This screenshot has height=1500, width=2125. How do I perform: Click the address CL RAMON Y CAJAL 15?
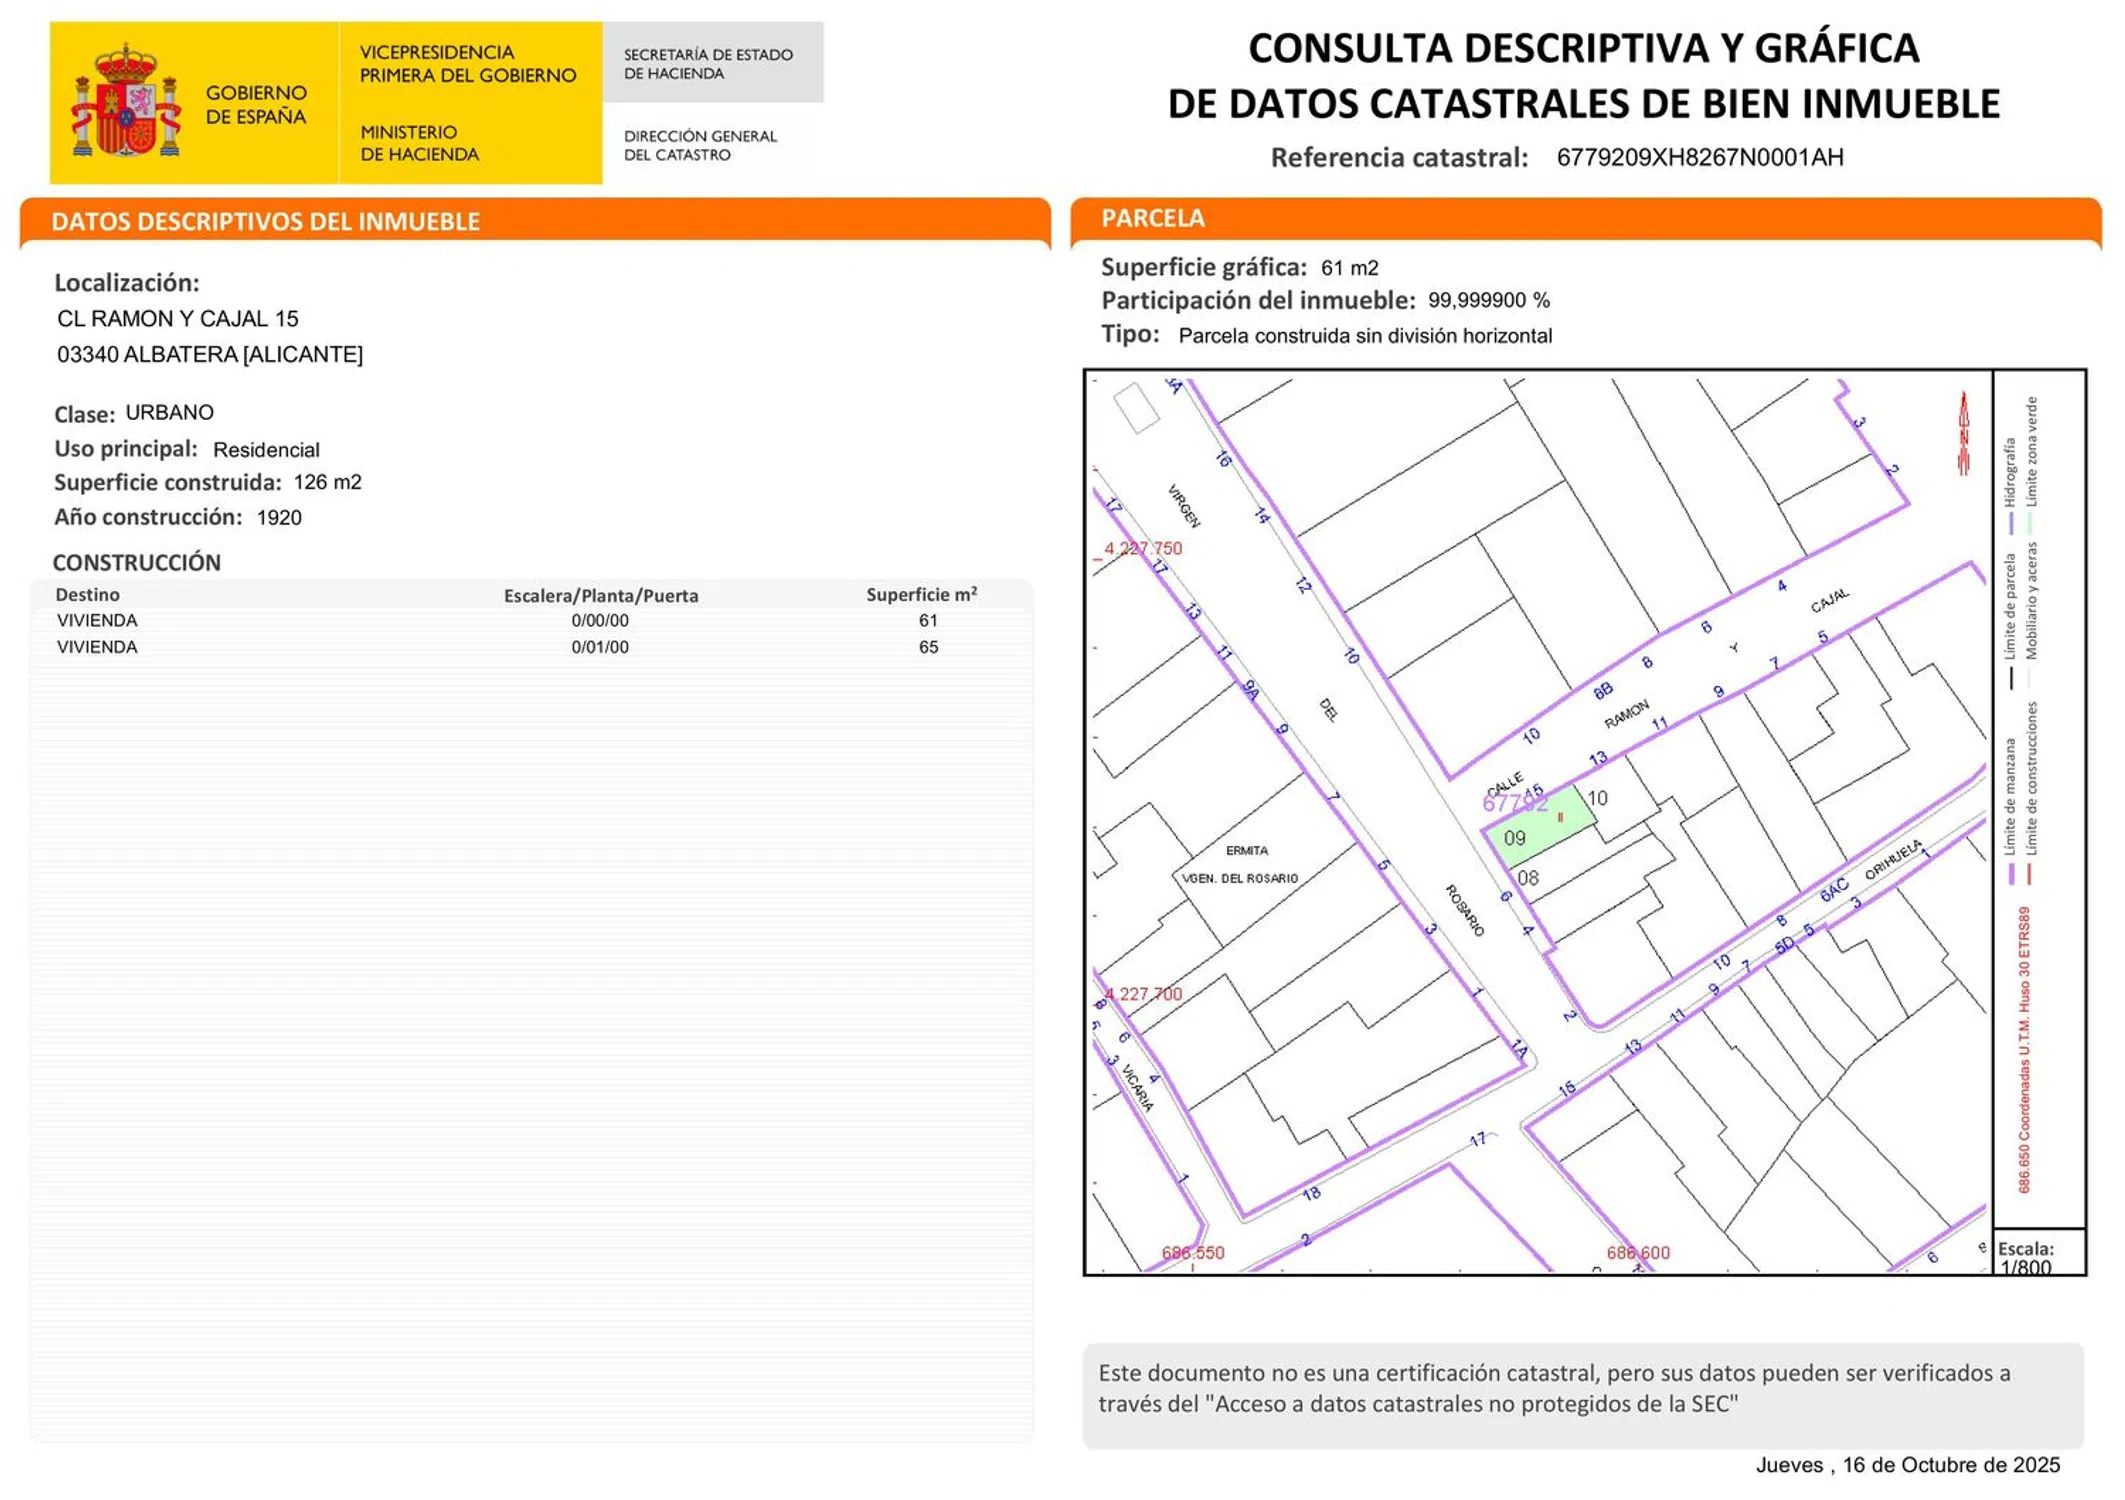(x=178, y=319)
